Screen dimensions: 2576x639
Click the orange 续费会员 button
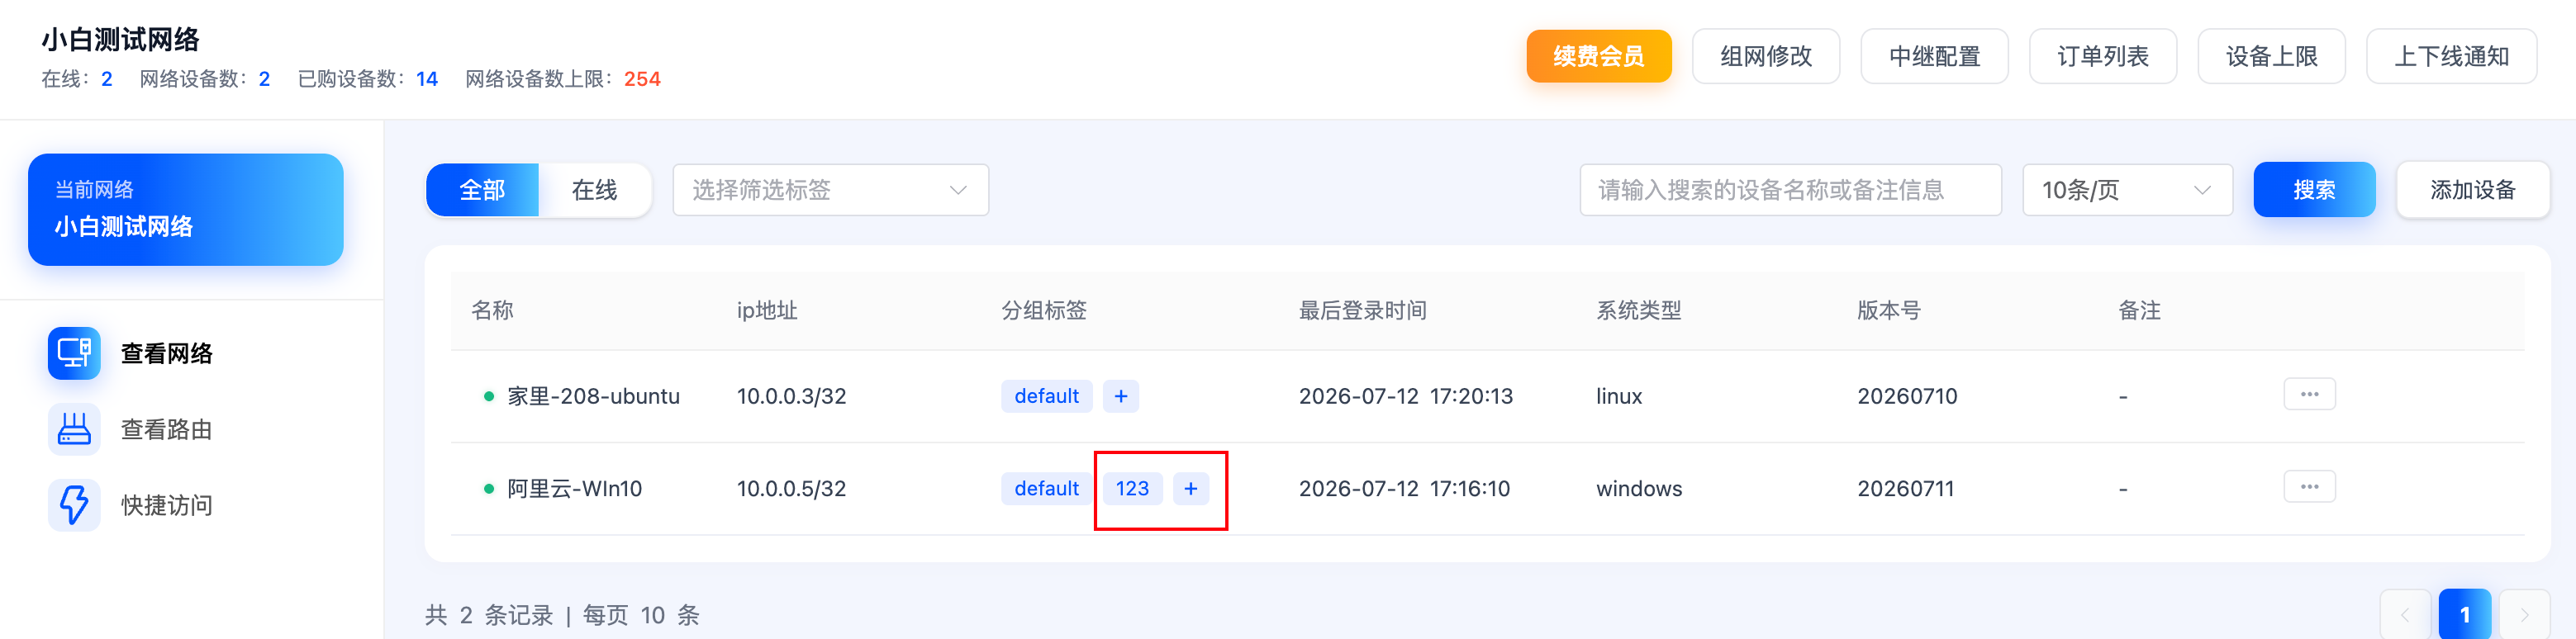(1598, 57)
